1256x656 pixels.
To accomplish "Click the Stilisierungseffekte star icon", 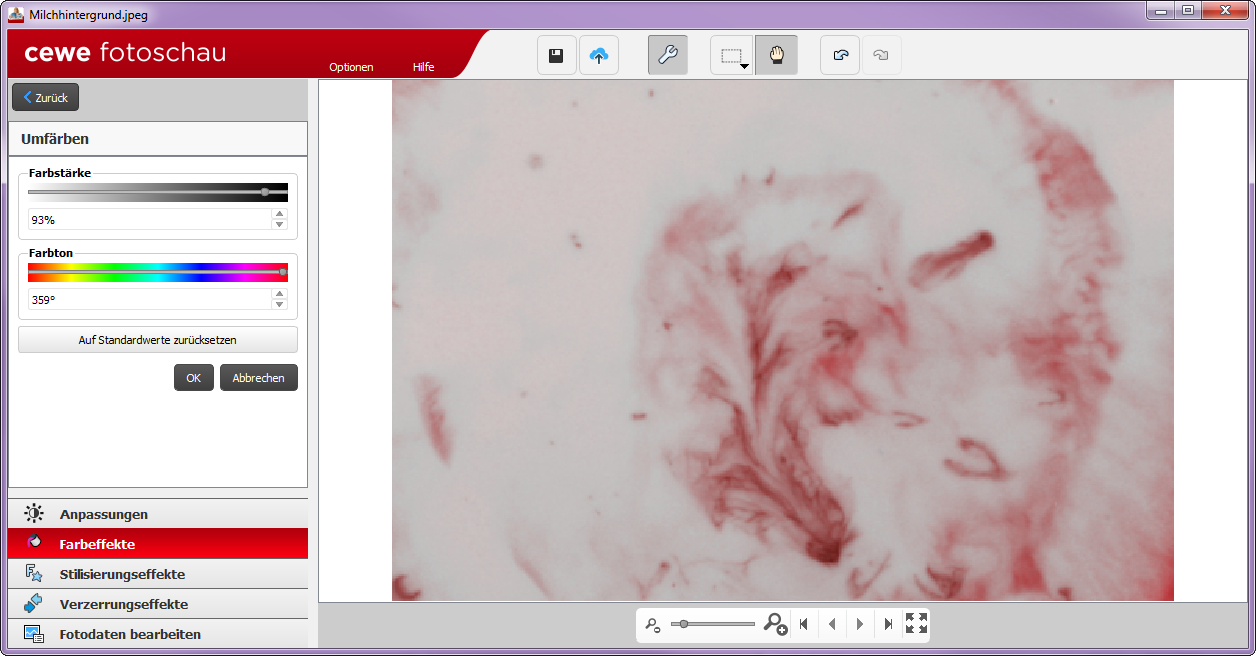I will pos(34,574).
